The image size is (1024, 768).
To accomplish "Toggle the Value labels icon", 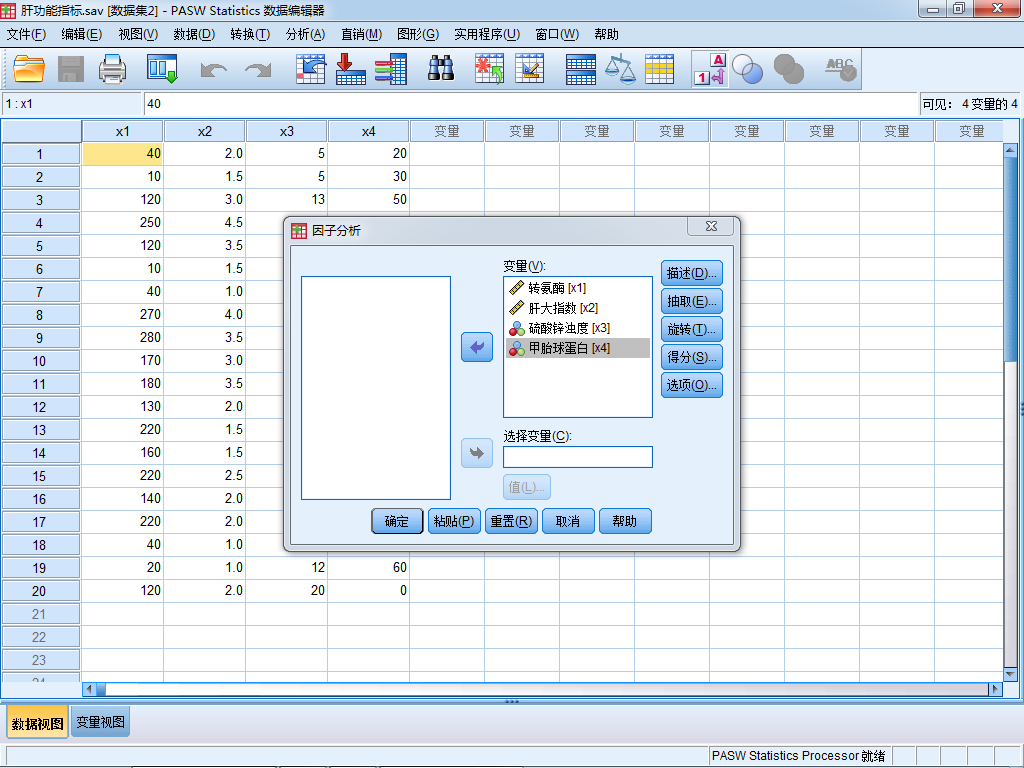I will pyautogui.click(x=710, y=69).
